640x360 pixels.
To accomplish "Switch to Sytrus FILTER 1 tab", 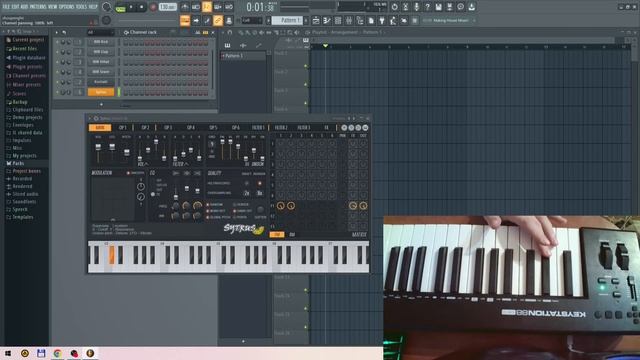I will (258, 128).
